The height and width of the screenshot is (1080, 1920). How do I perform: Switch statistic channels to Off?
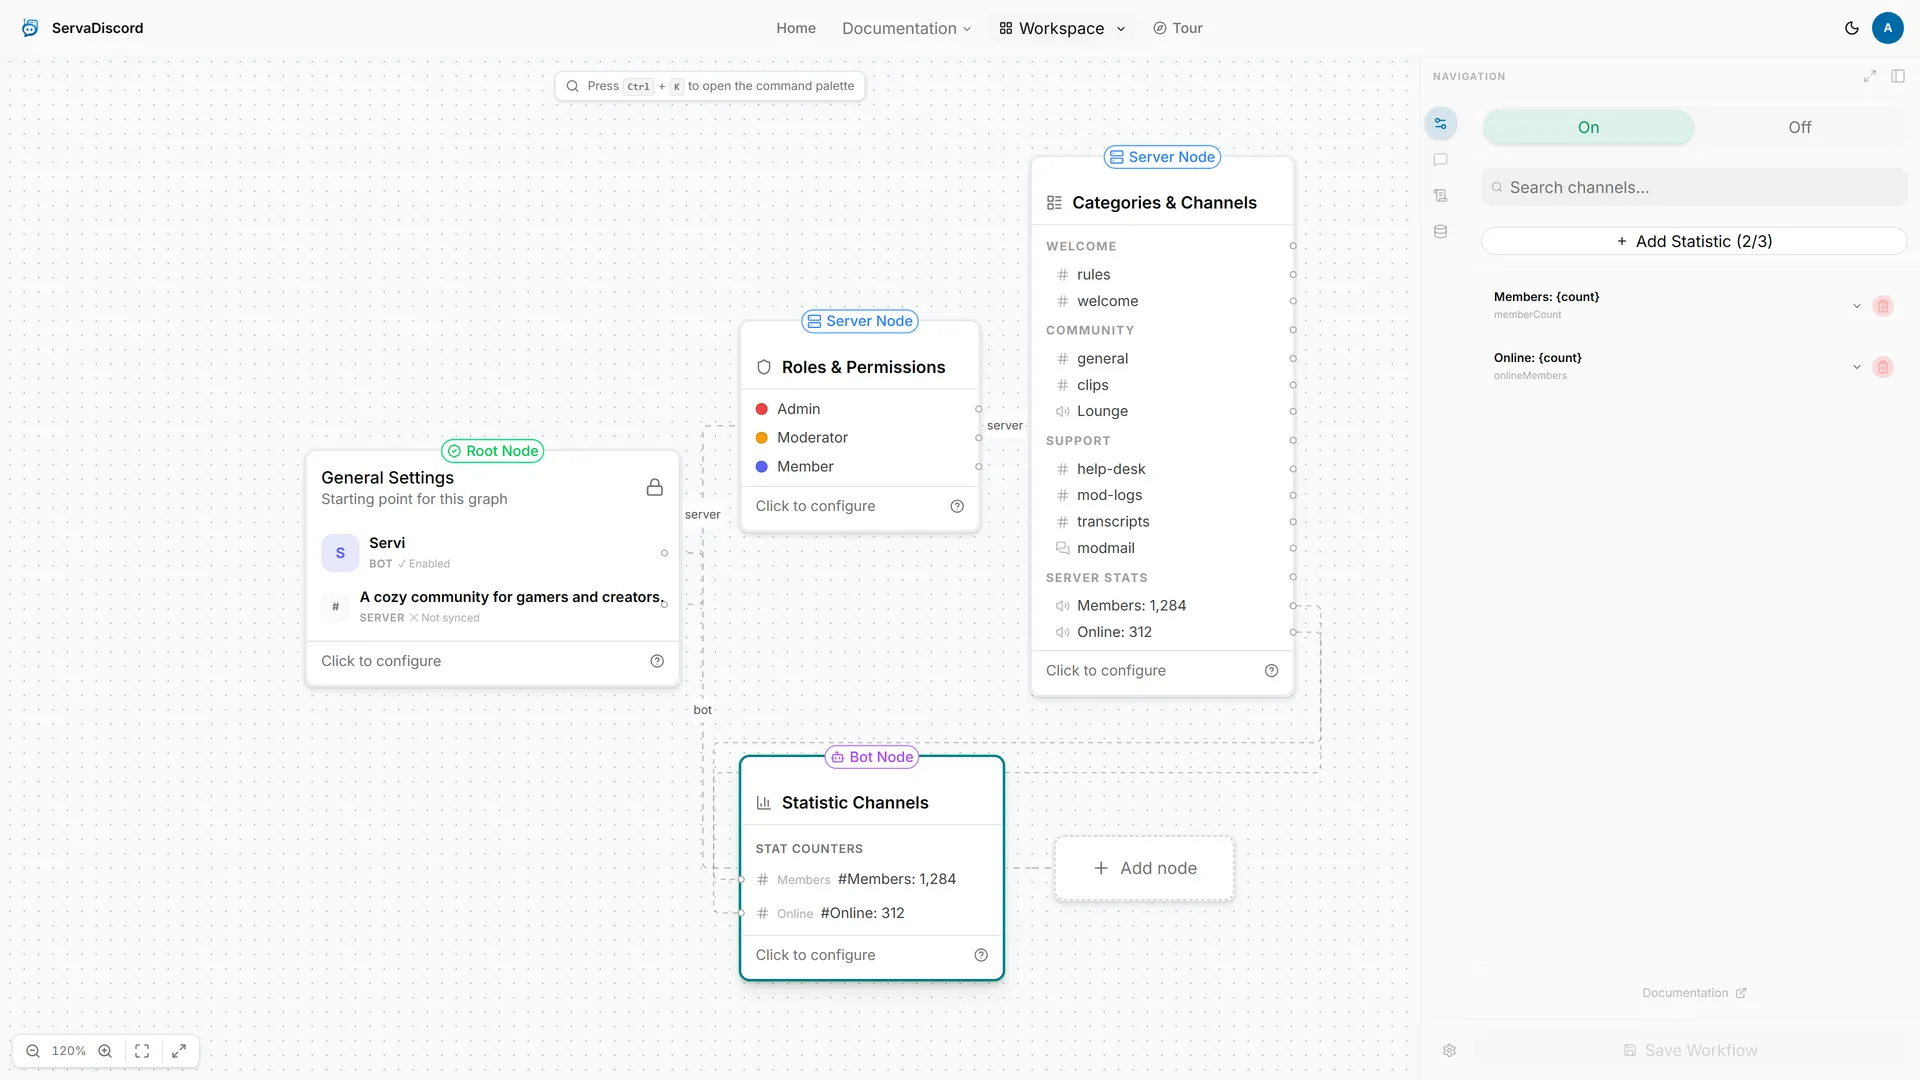pos(1799,127)
